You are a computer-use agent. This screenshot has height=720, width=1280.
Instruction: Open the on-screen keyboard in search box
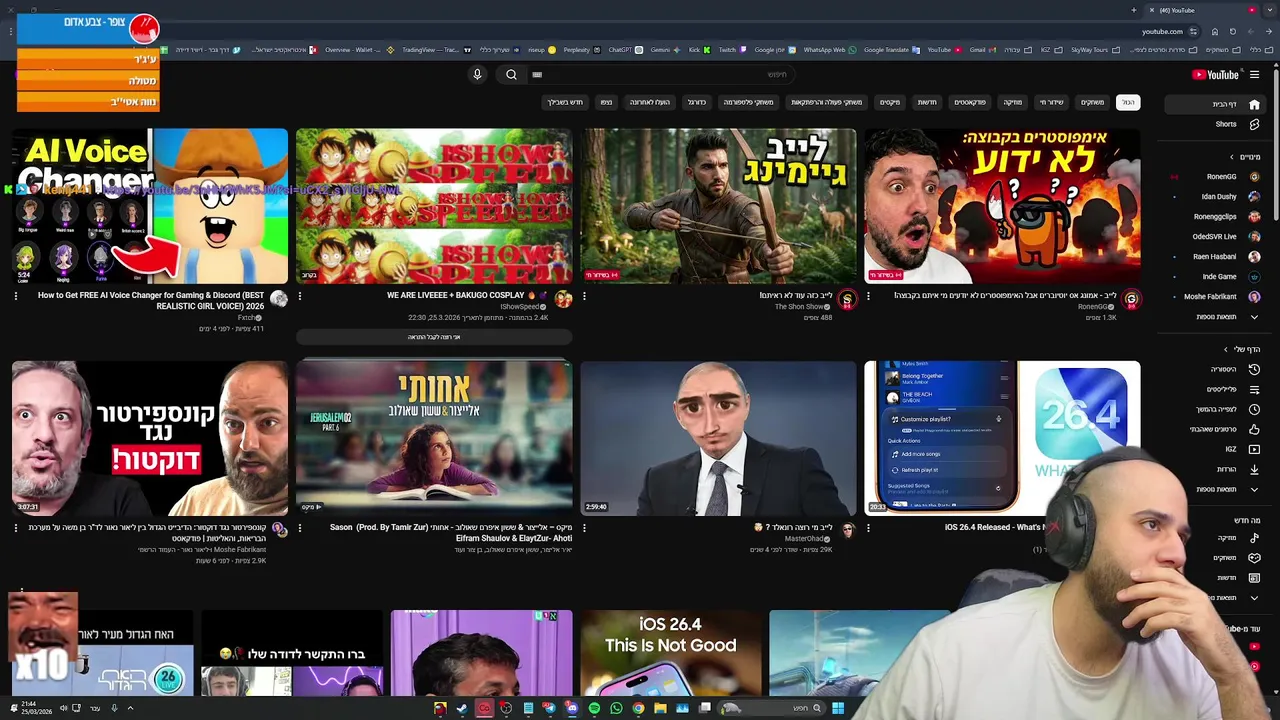[x=537, y=74]
